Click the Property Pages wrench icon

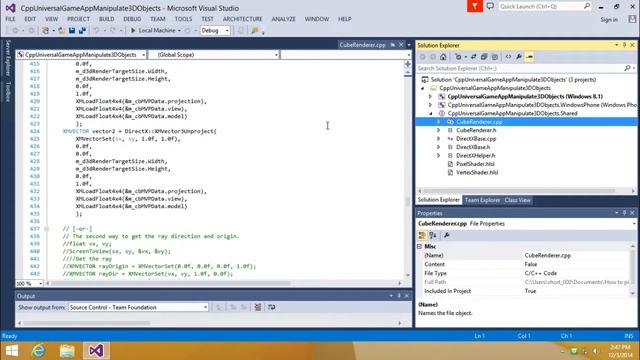[x=447, y=235]
